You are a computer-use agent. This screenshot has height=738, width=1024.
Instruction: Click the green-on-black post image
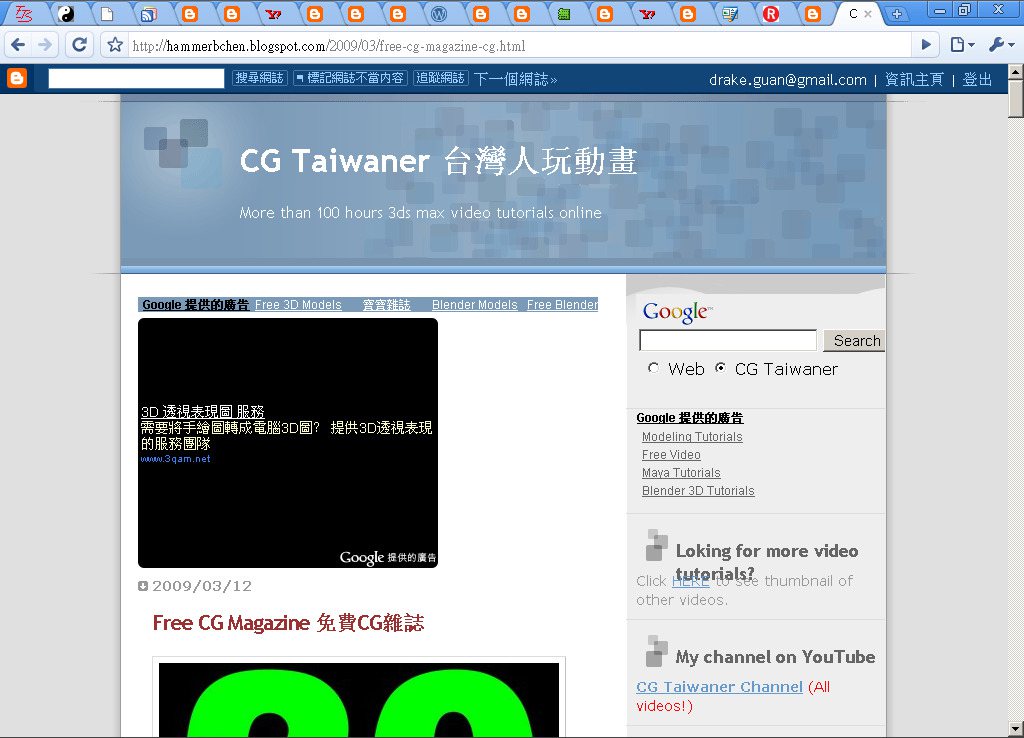point(359,700)
